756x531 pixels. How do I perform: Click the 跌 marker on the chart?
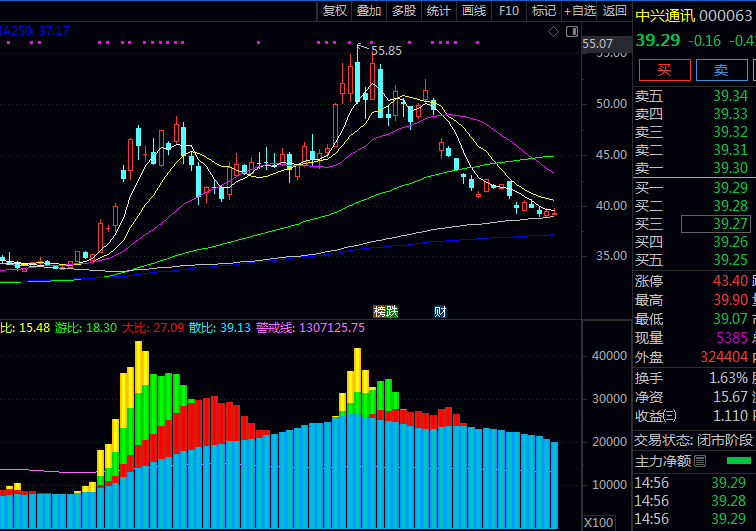(391, 311)
